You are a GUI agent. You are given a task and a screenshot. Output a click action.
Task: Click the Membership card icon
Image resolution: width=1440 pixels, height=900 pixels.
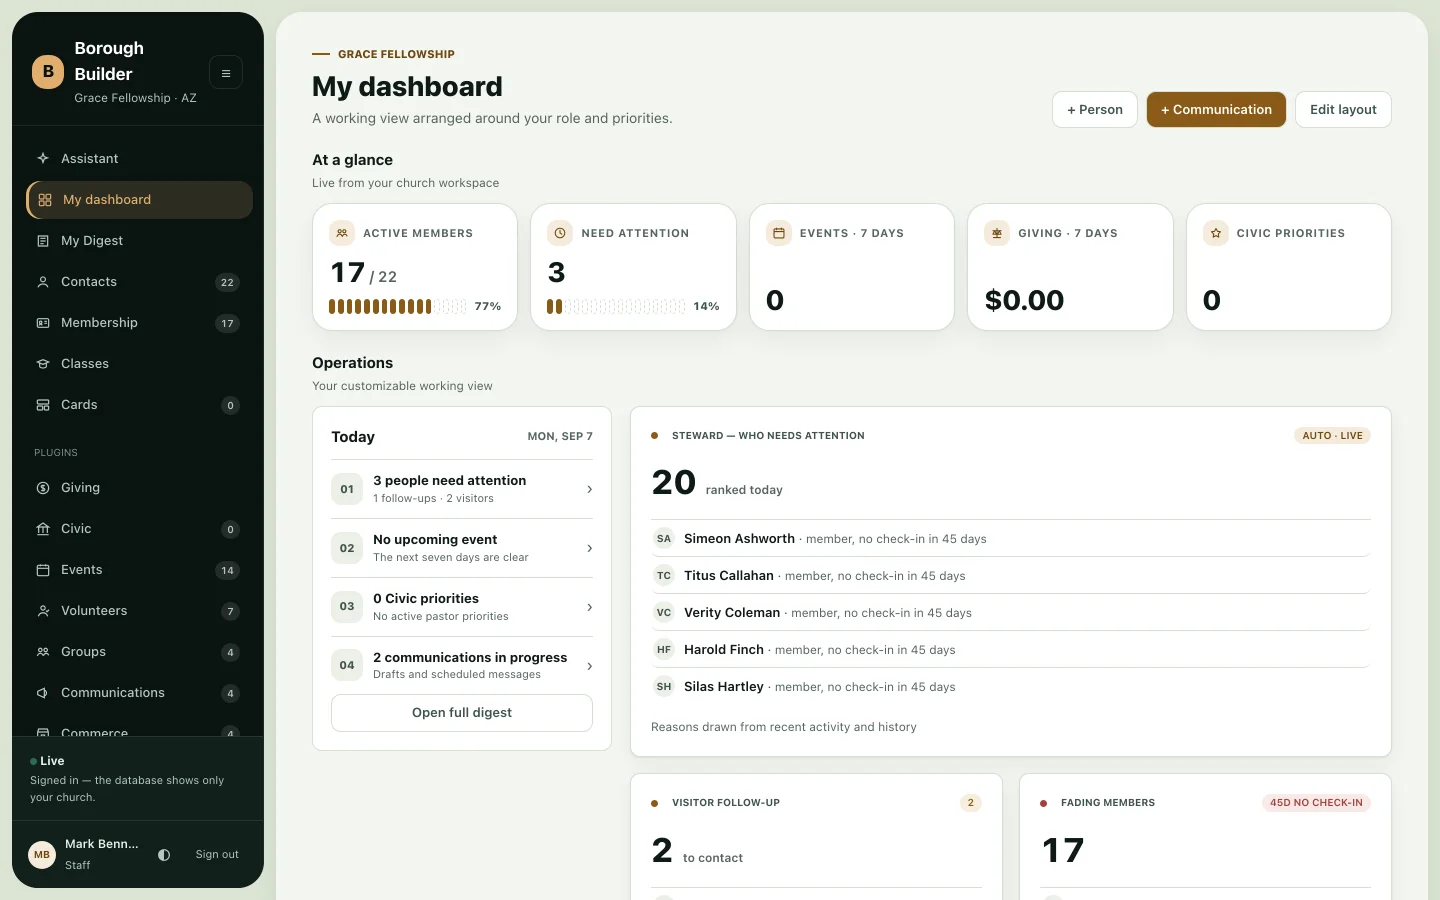(x=43, y=323)
